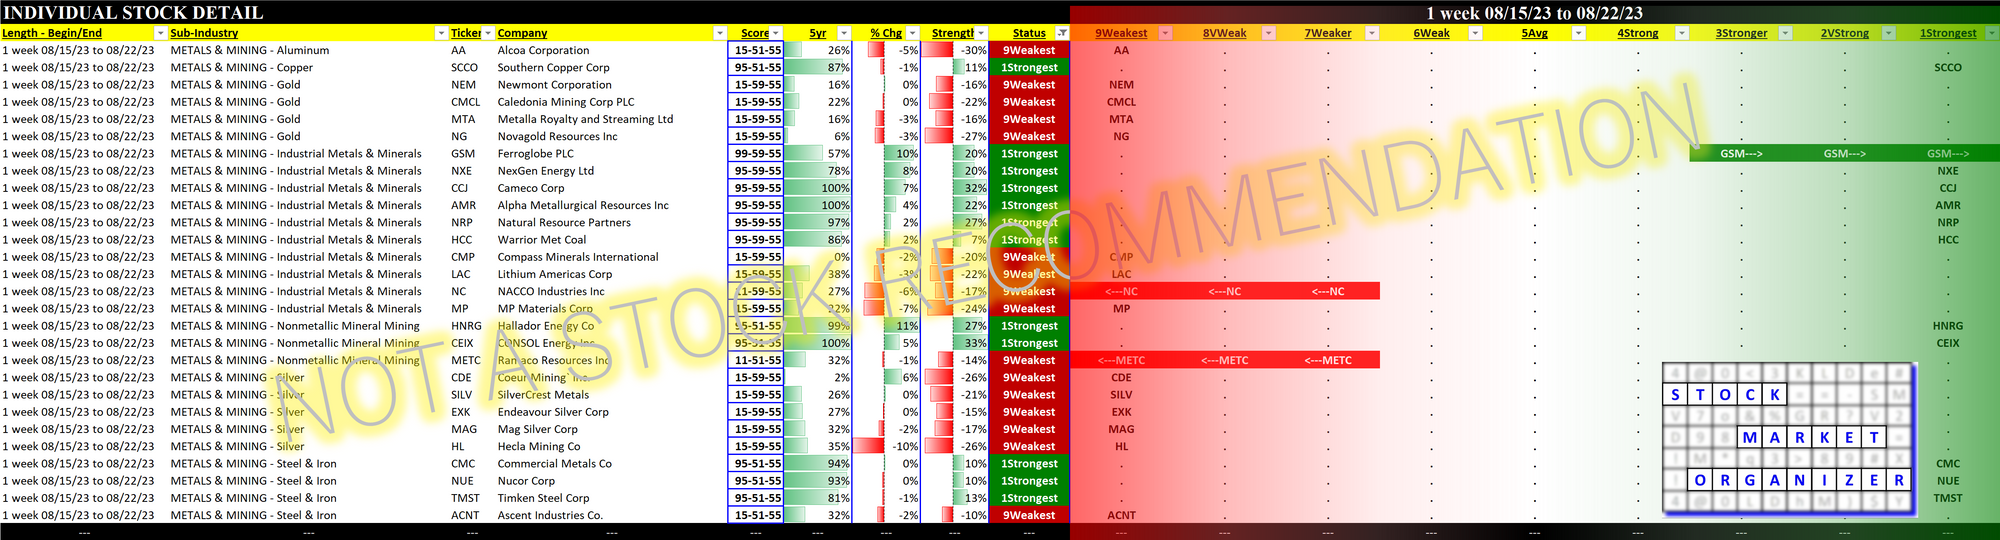Select the 9Weakest status cell for Newmont

click(x=1029, y=85)
